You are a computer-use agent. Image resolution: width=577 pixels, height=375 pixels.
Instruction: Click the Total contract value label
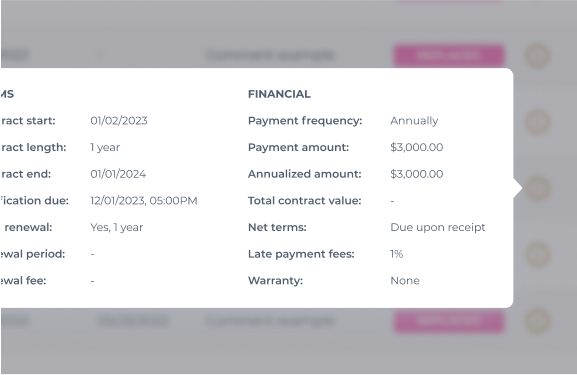coord(305,201)
